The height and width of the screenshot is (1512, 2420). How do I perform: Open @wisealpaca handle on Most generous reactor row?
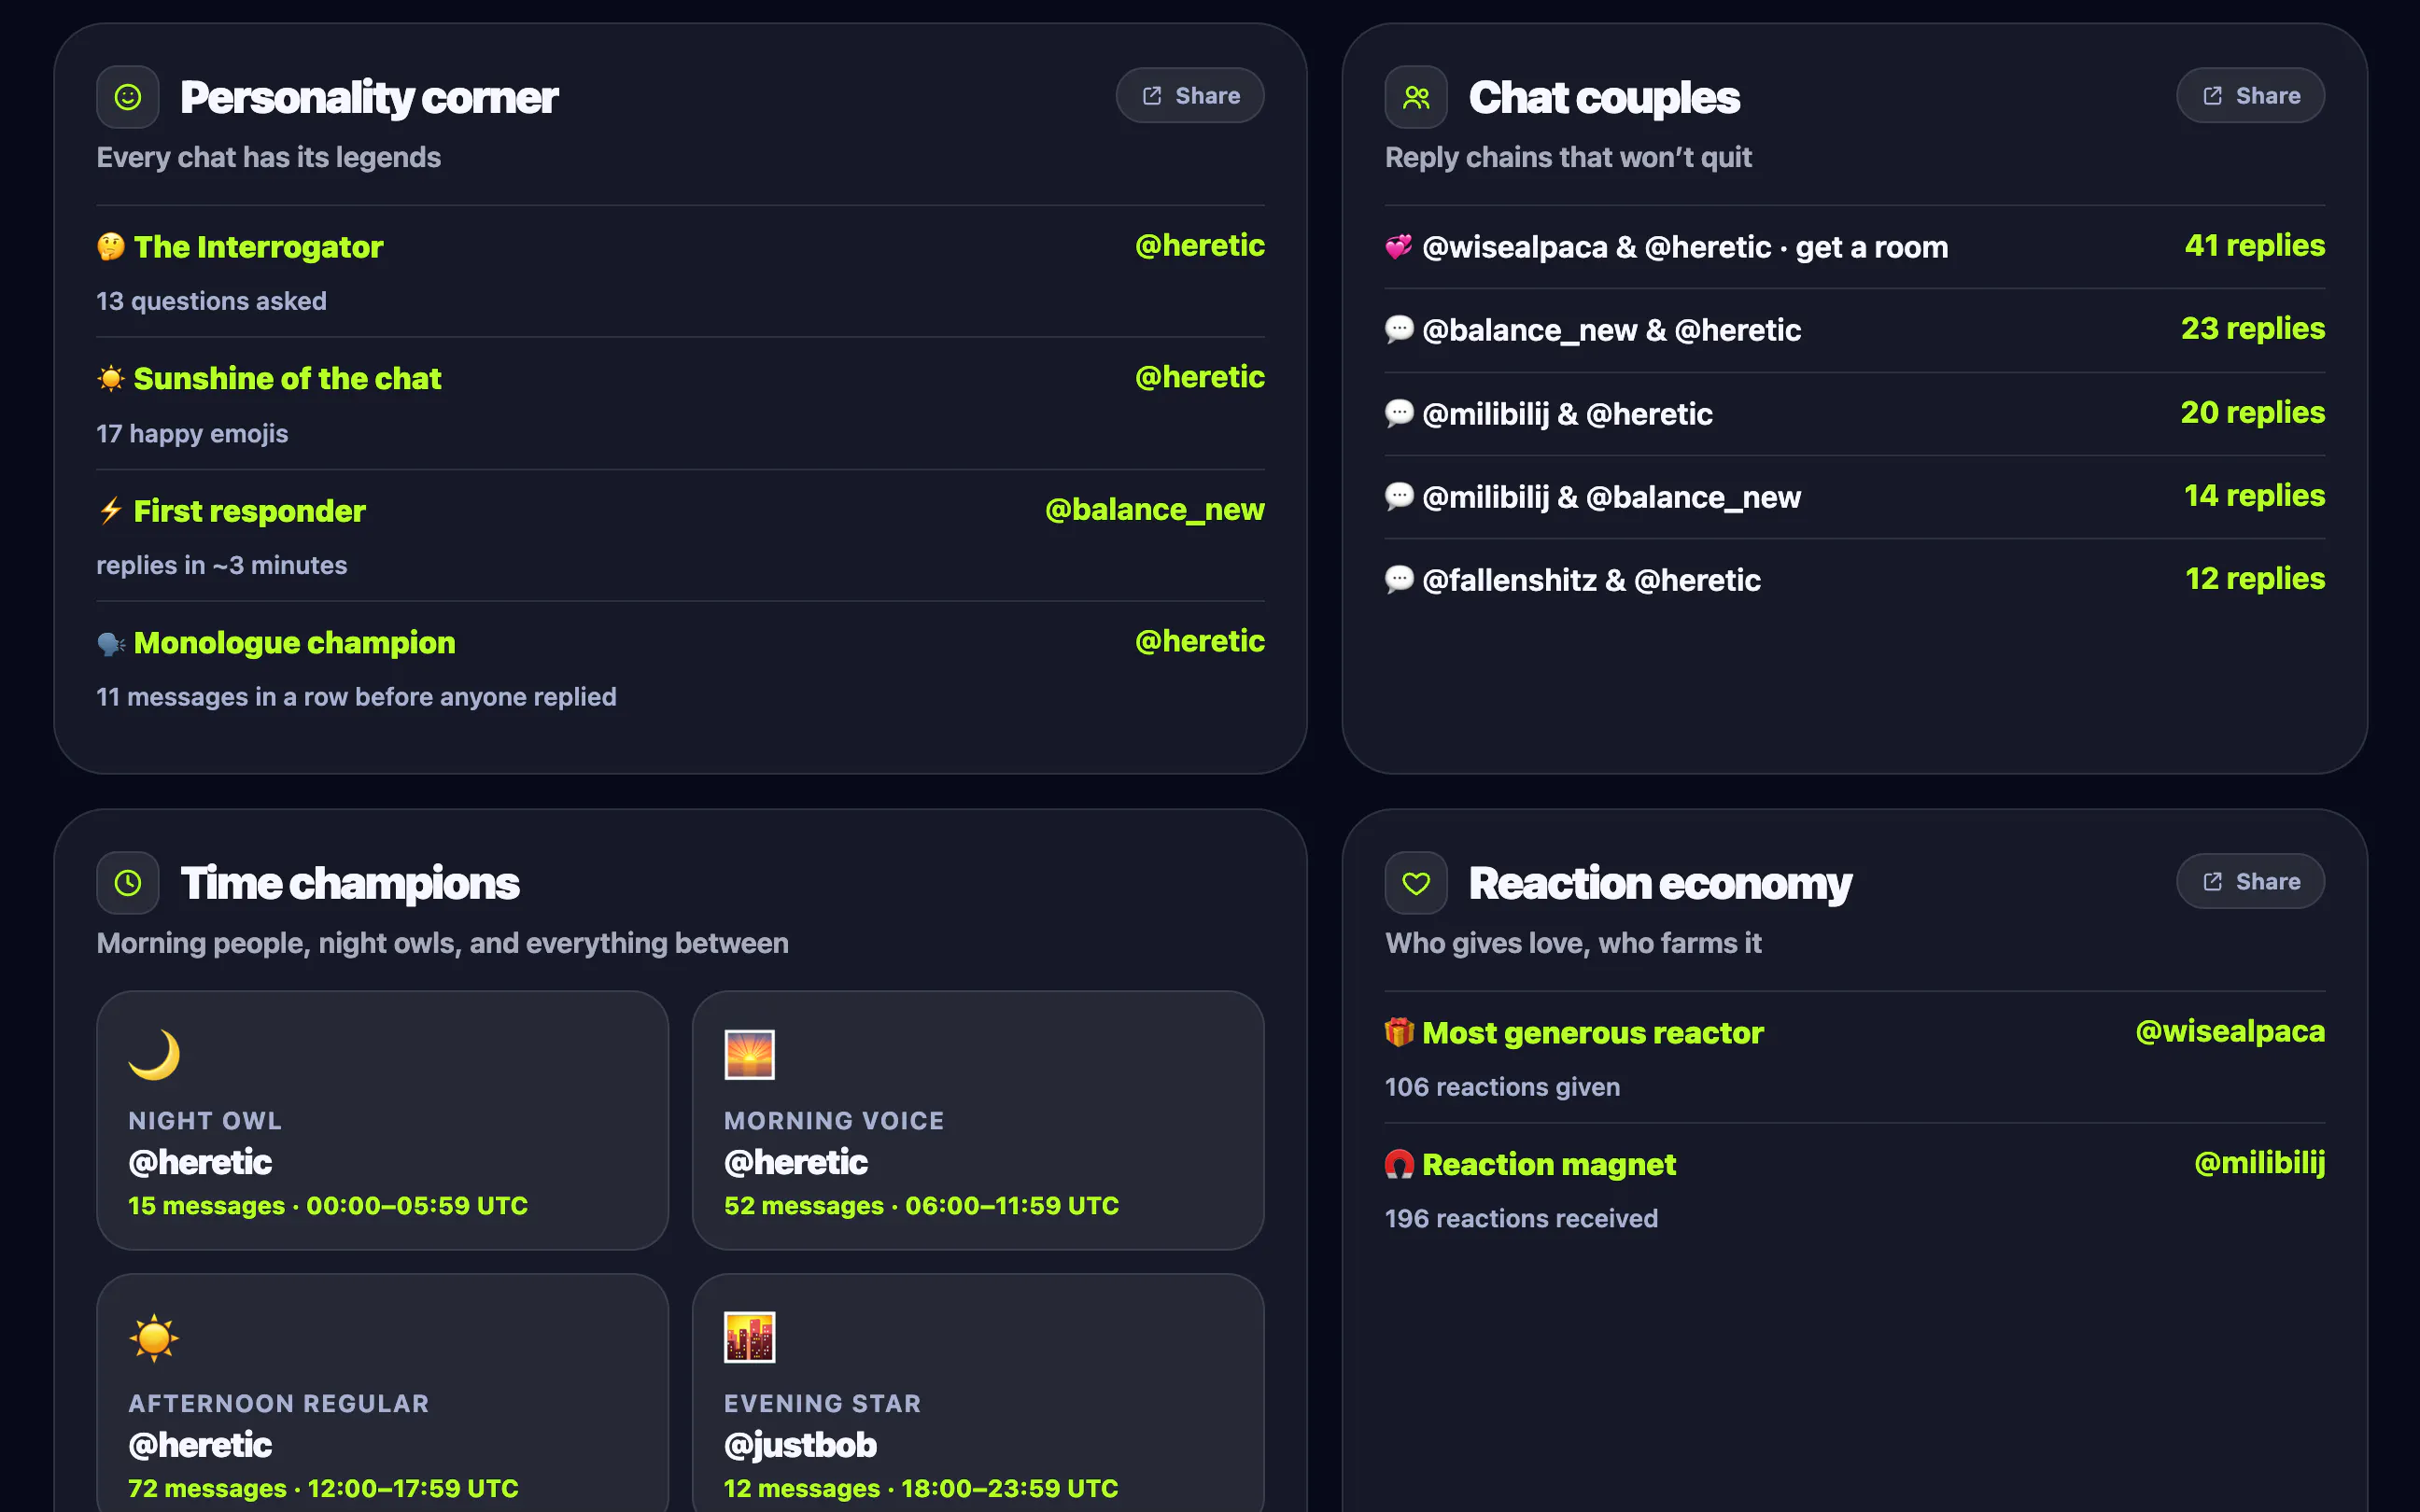[x=2230, y=1031]
